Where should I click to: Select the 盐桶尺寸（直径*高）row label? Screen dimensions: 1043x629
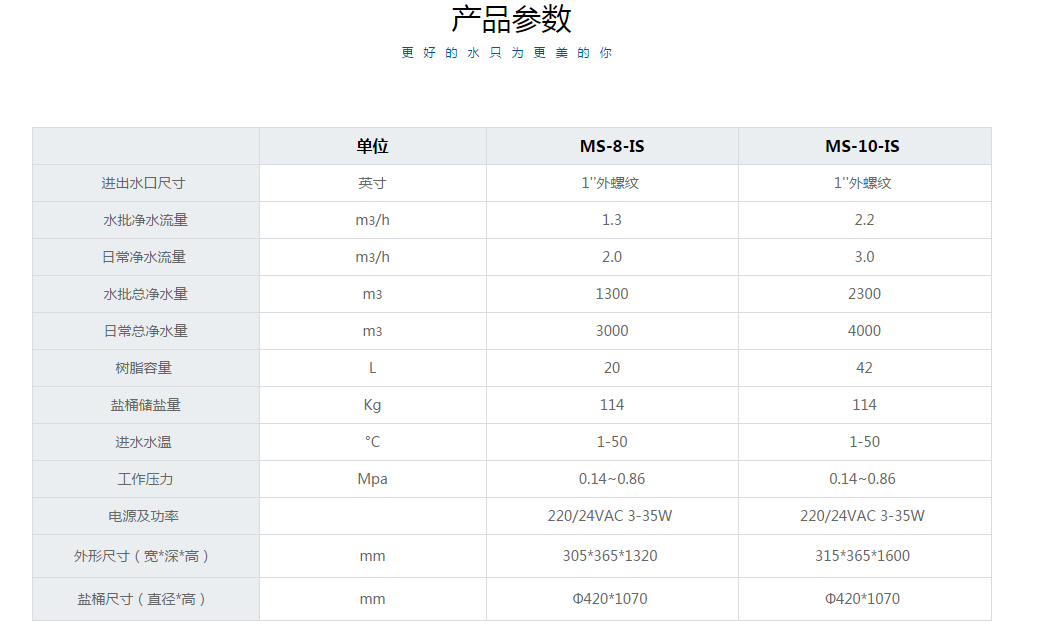[144, 599]
